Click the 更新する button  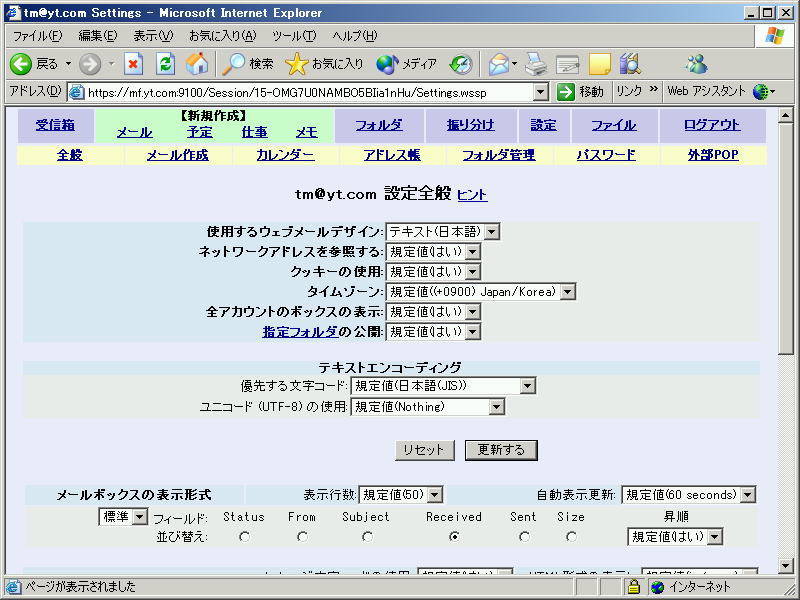[x=501, y=450]
